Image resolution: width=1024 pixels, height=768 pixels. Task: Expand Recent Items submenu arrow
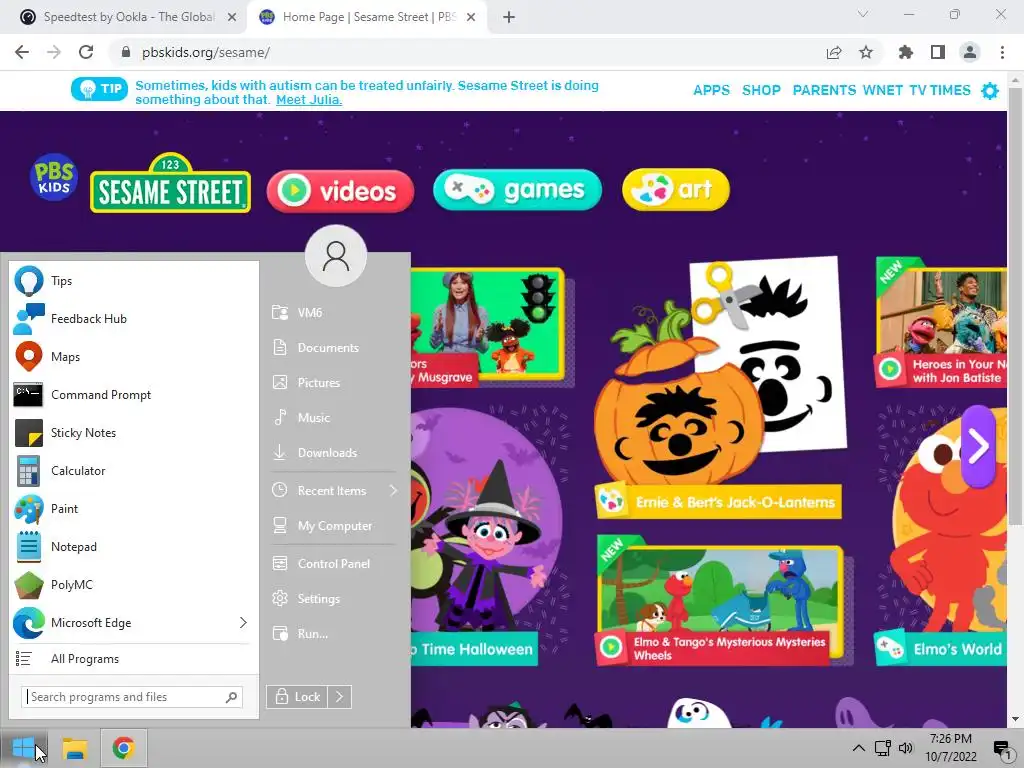coord(393,490)
